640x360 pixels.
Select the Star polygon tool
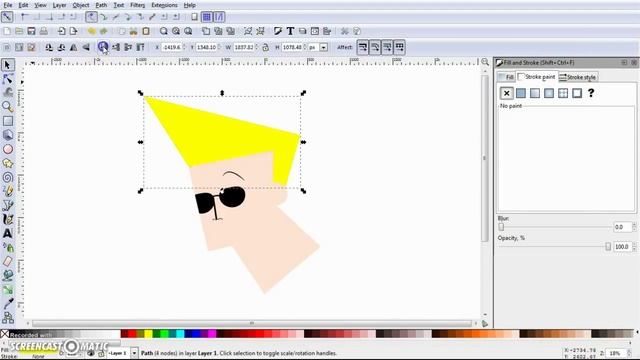[8, 163]
